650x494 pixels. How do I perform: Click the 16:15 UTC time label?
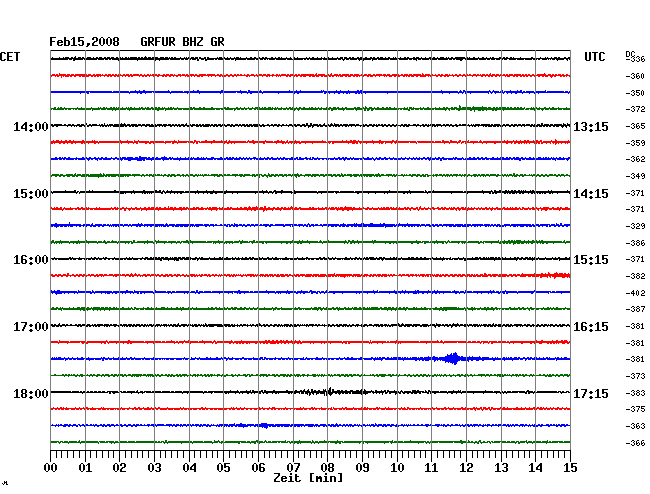(x=591, y=327)
